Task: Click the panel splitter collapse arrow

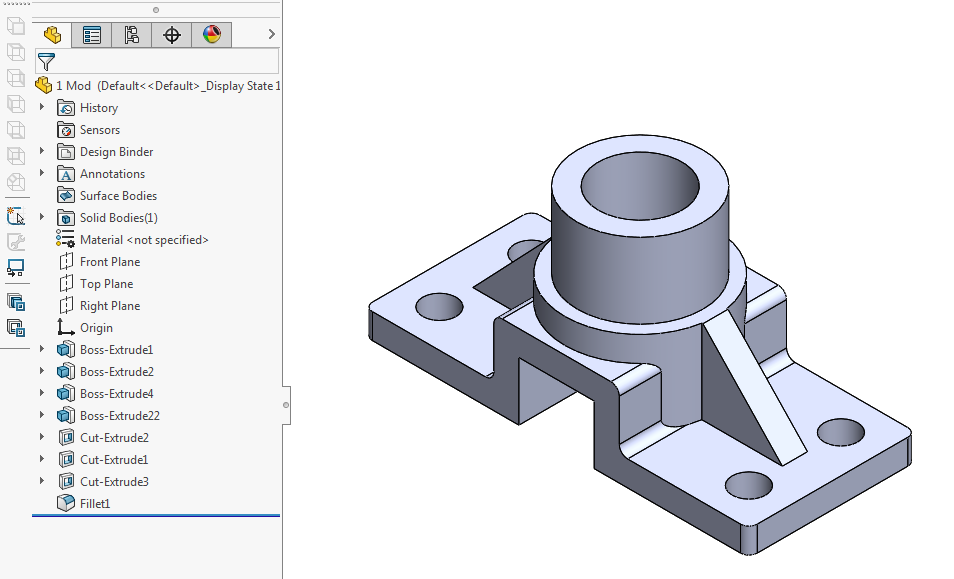Action: click(x=285, y=404)
